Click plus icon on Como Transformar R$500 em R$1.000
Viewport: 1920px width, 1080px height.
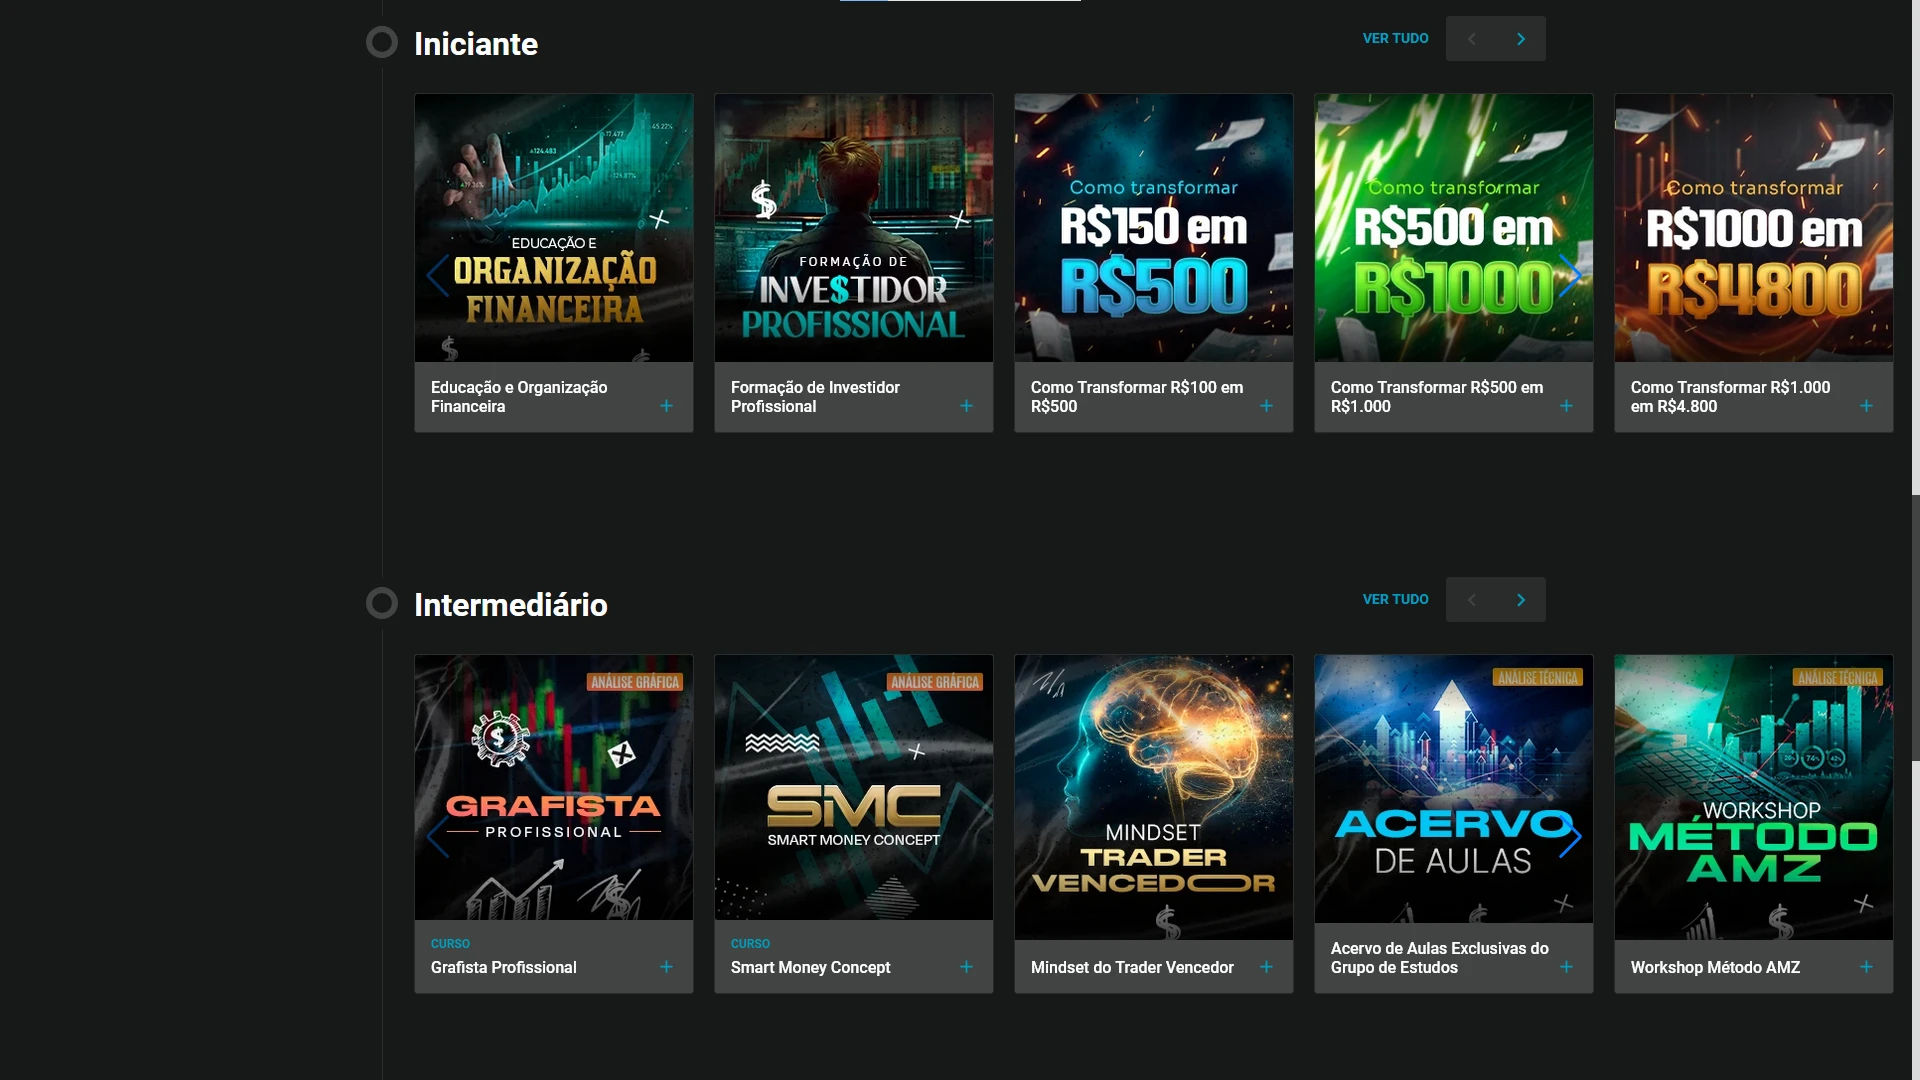1566,406
